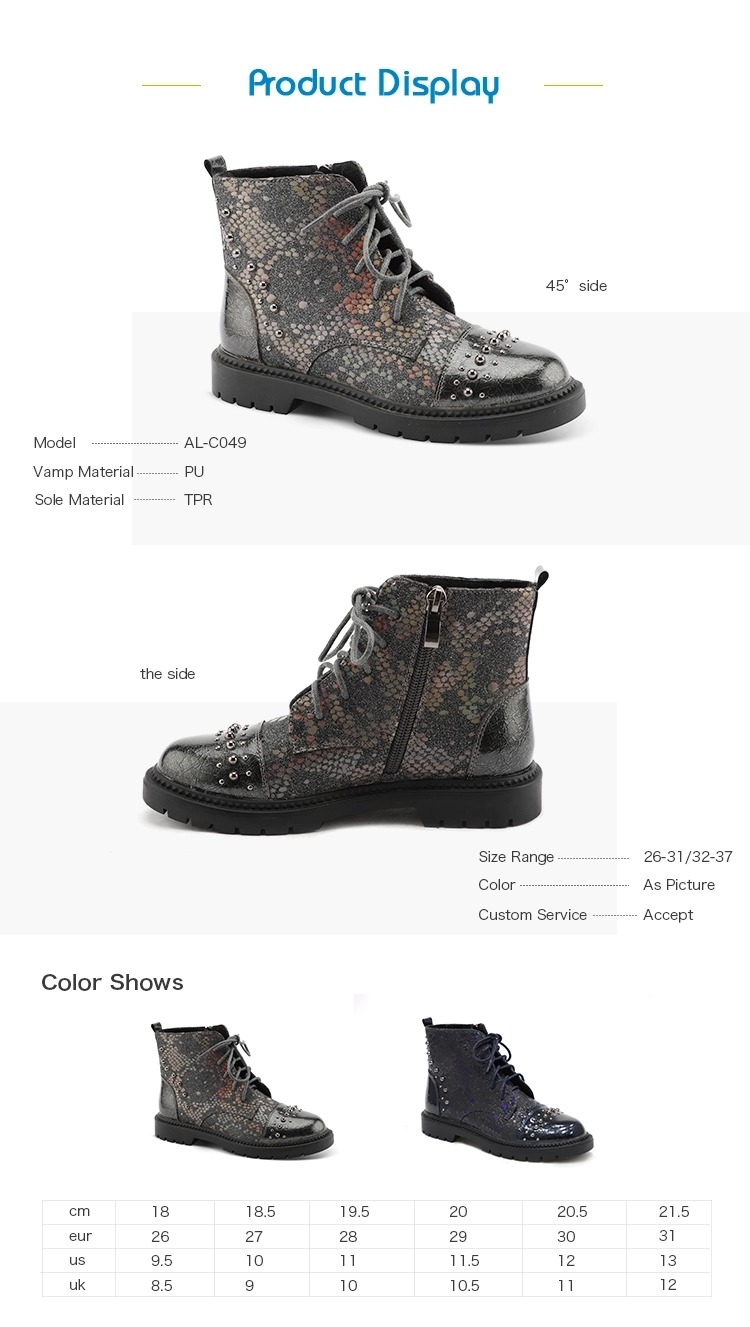This screenshot has width=750, height=1327.
Task: Click the TPR sole material value
Action: pyautogui.click(x=198, y=500)
